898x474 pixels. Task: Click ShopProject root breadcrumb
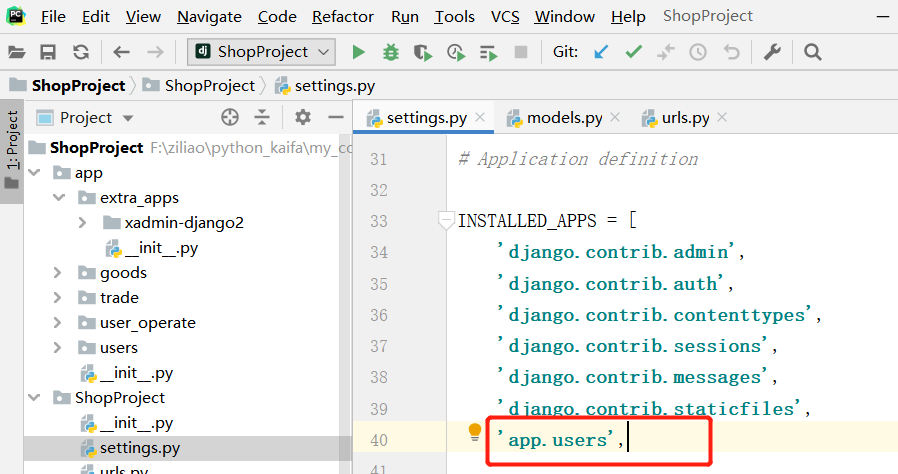(x=68, y=86)
